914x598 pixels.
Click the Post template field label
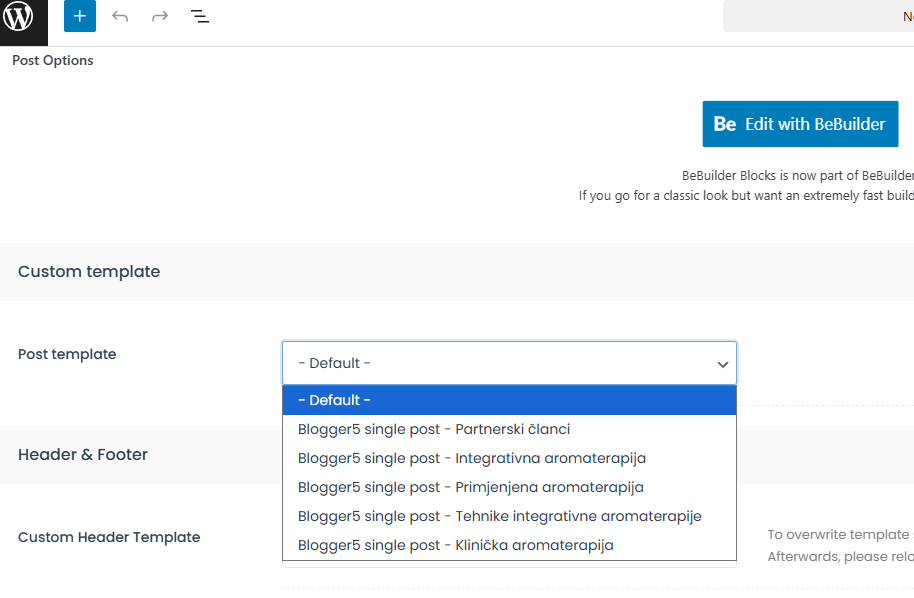pos(67,354)
